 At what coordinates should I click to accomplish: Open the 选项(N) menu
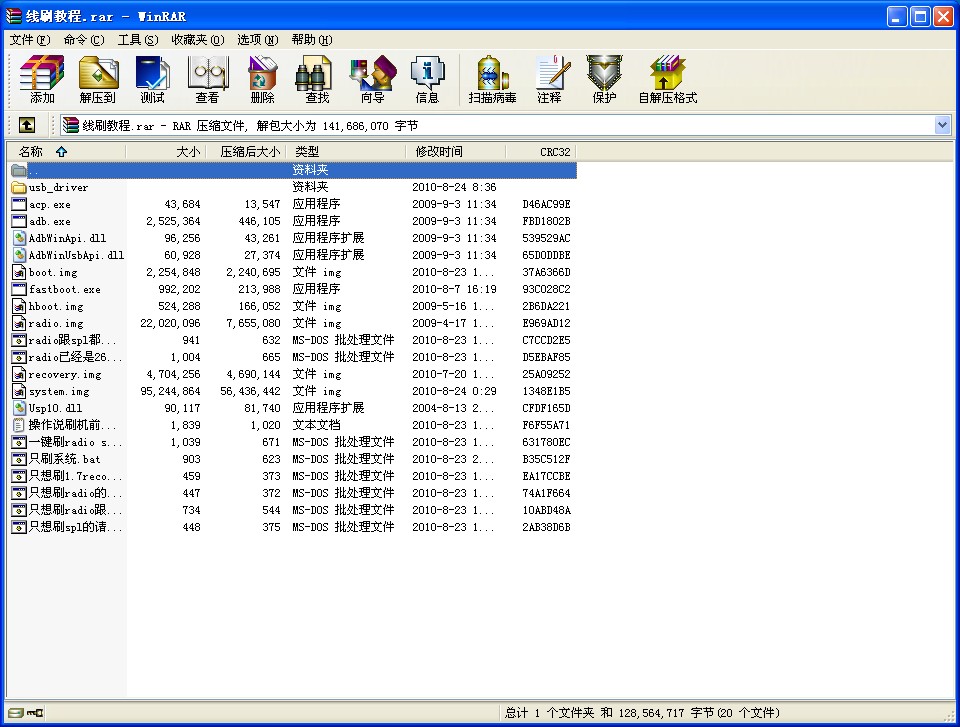click(258, 40)
